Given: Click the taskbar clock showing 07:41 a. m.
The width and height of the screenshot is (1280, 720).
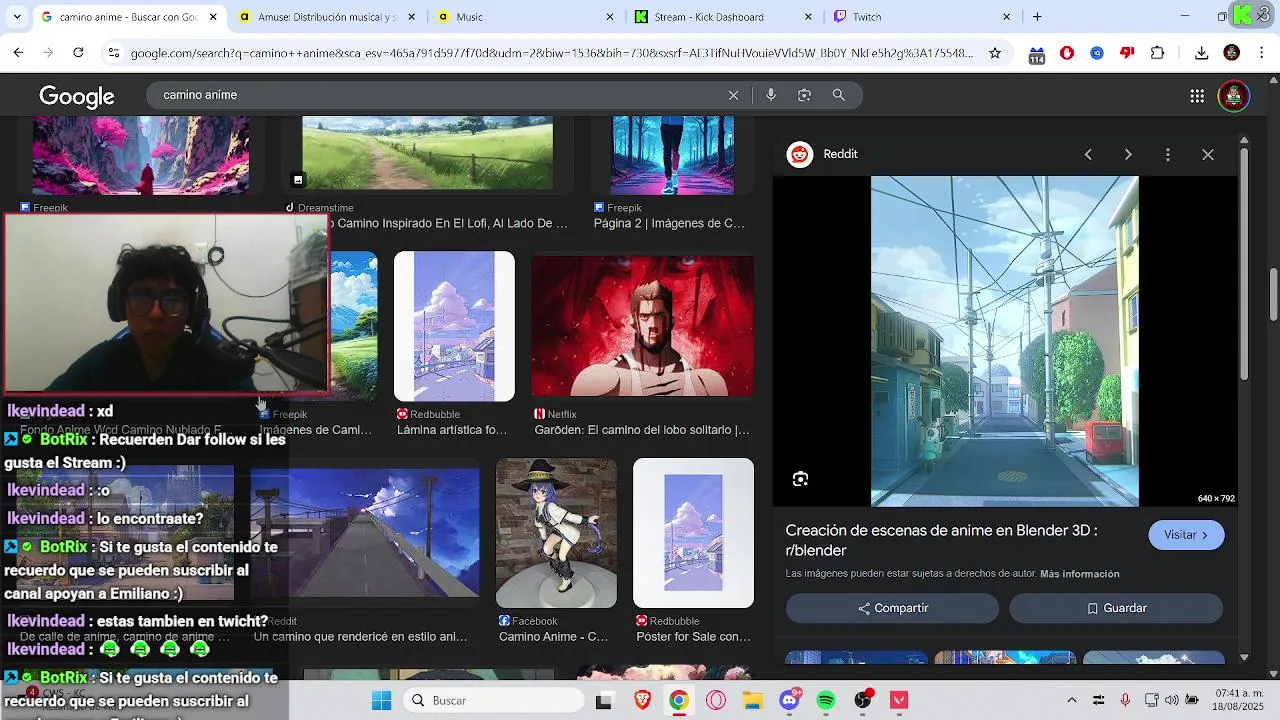Looking at the screenshot, I should click(1240, 700).
